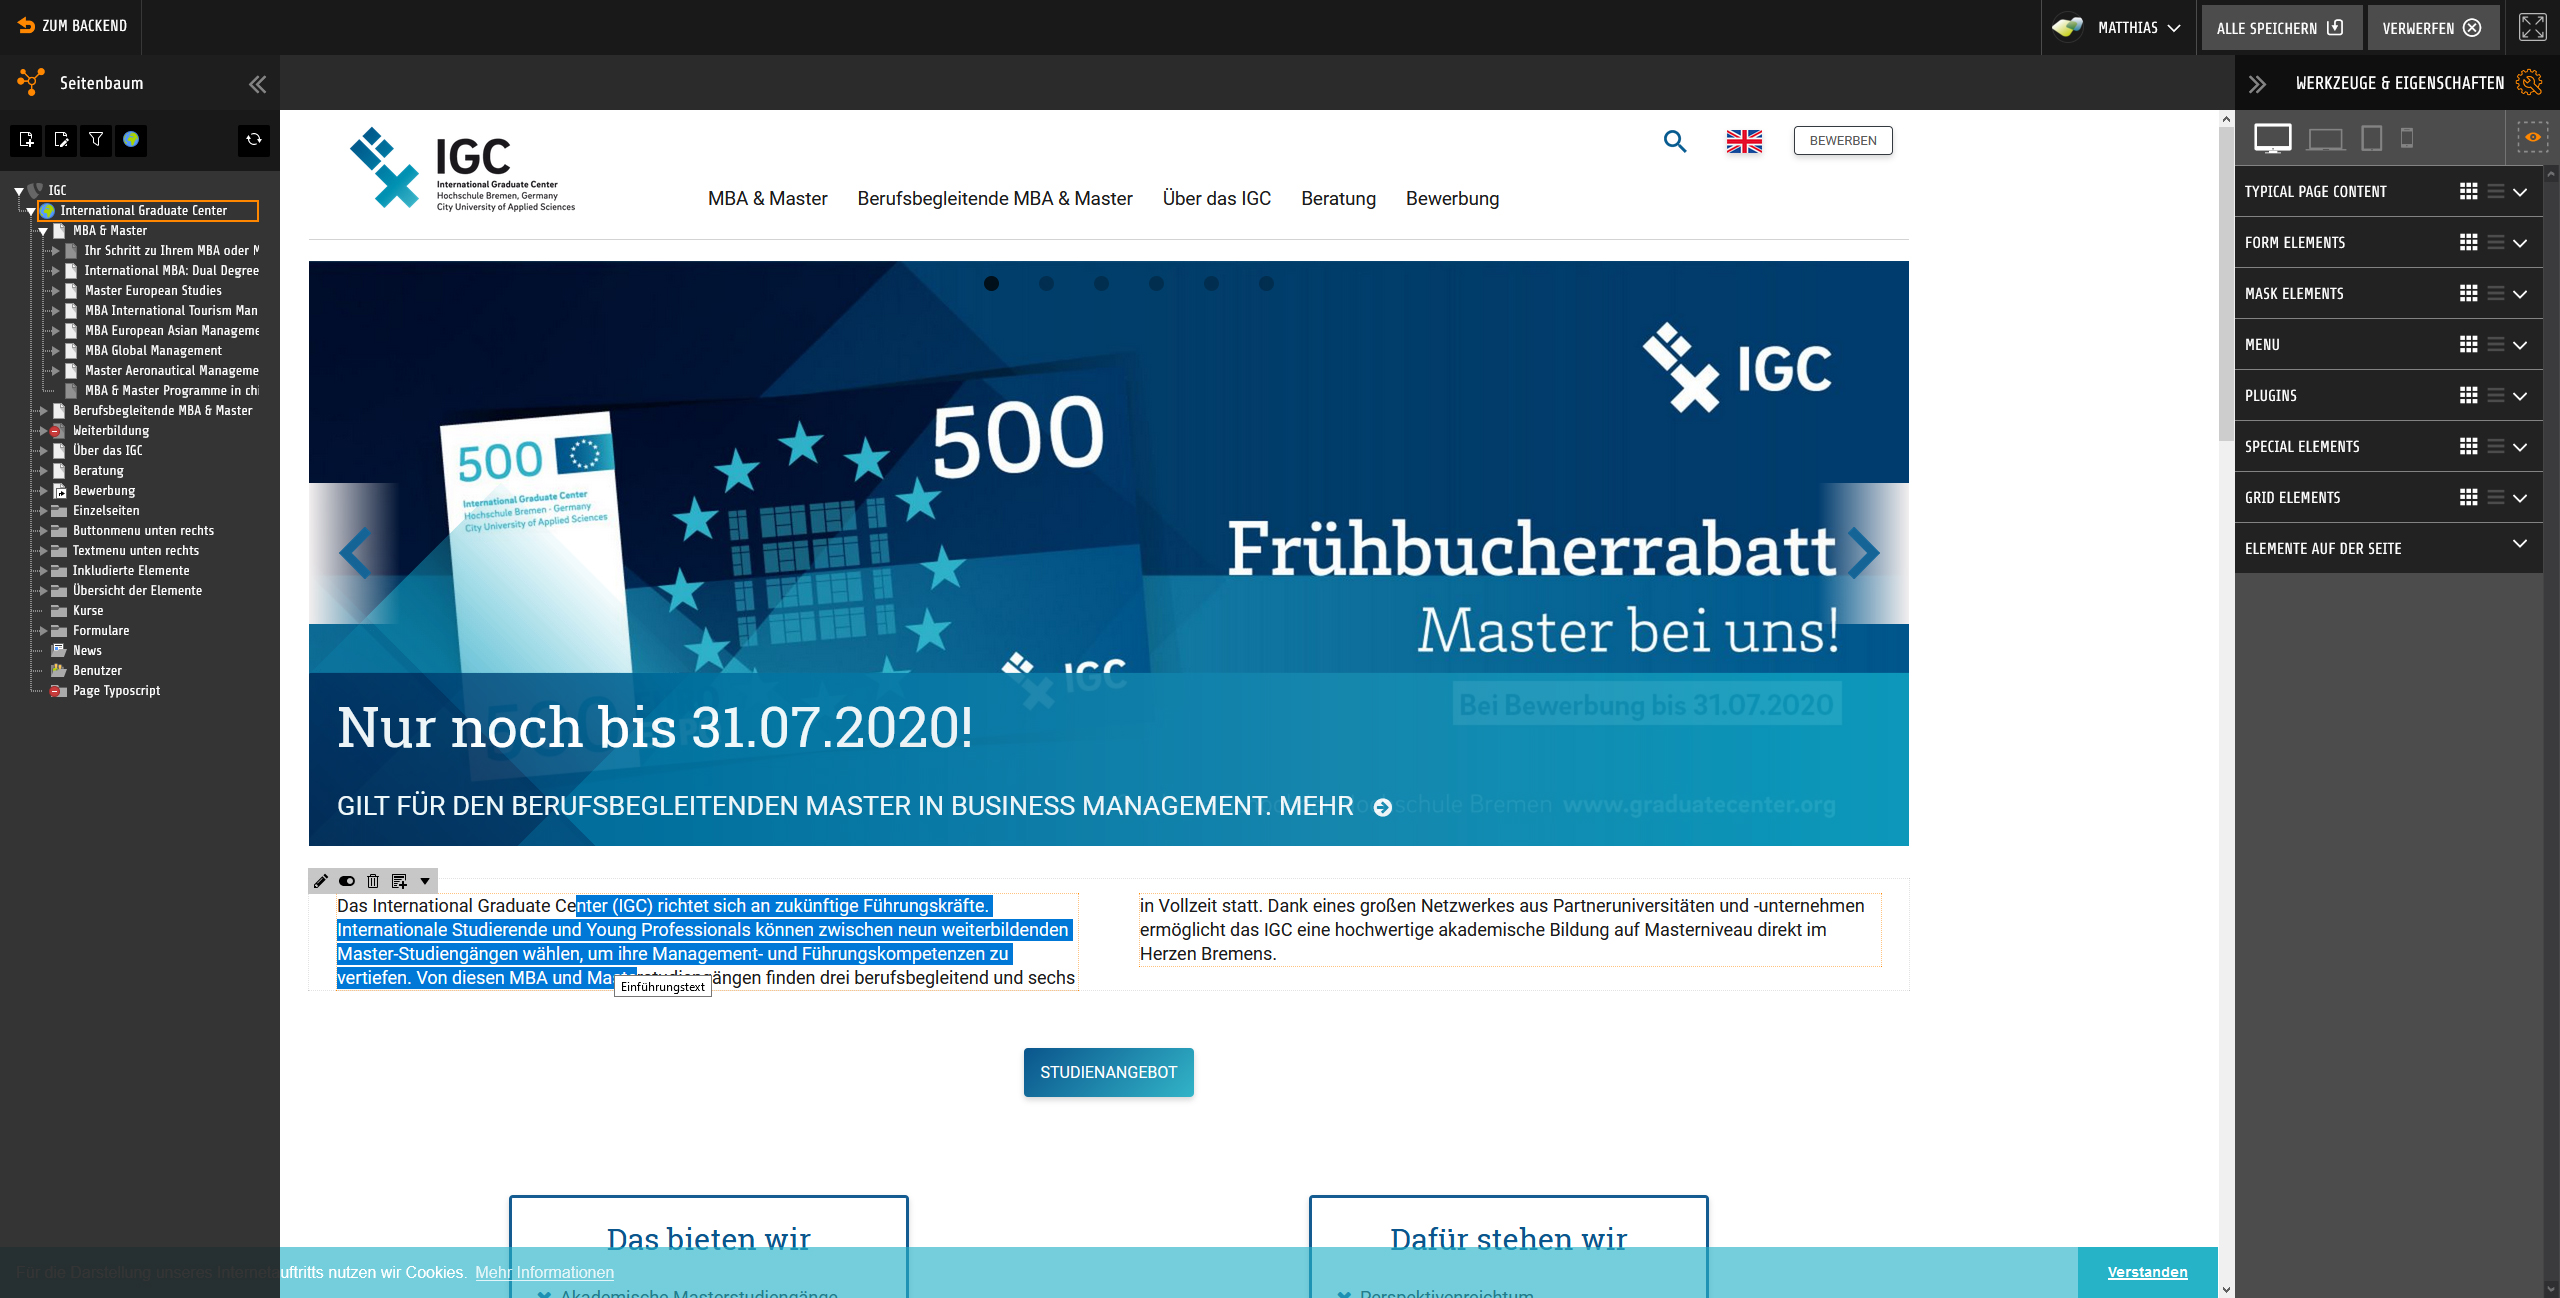Select the third slider dot indicator
Screen dimensions: 2560x1298
1101,284
